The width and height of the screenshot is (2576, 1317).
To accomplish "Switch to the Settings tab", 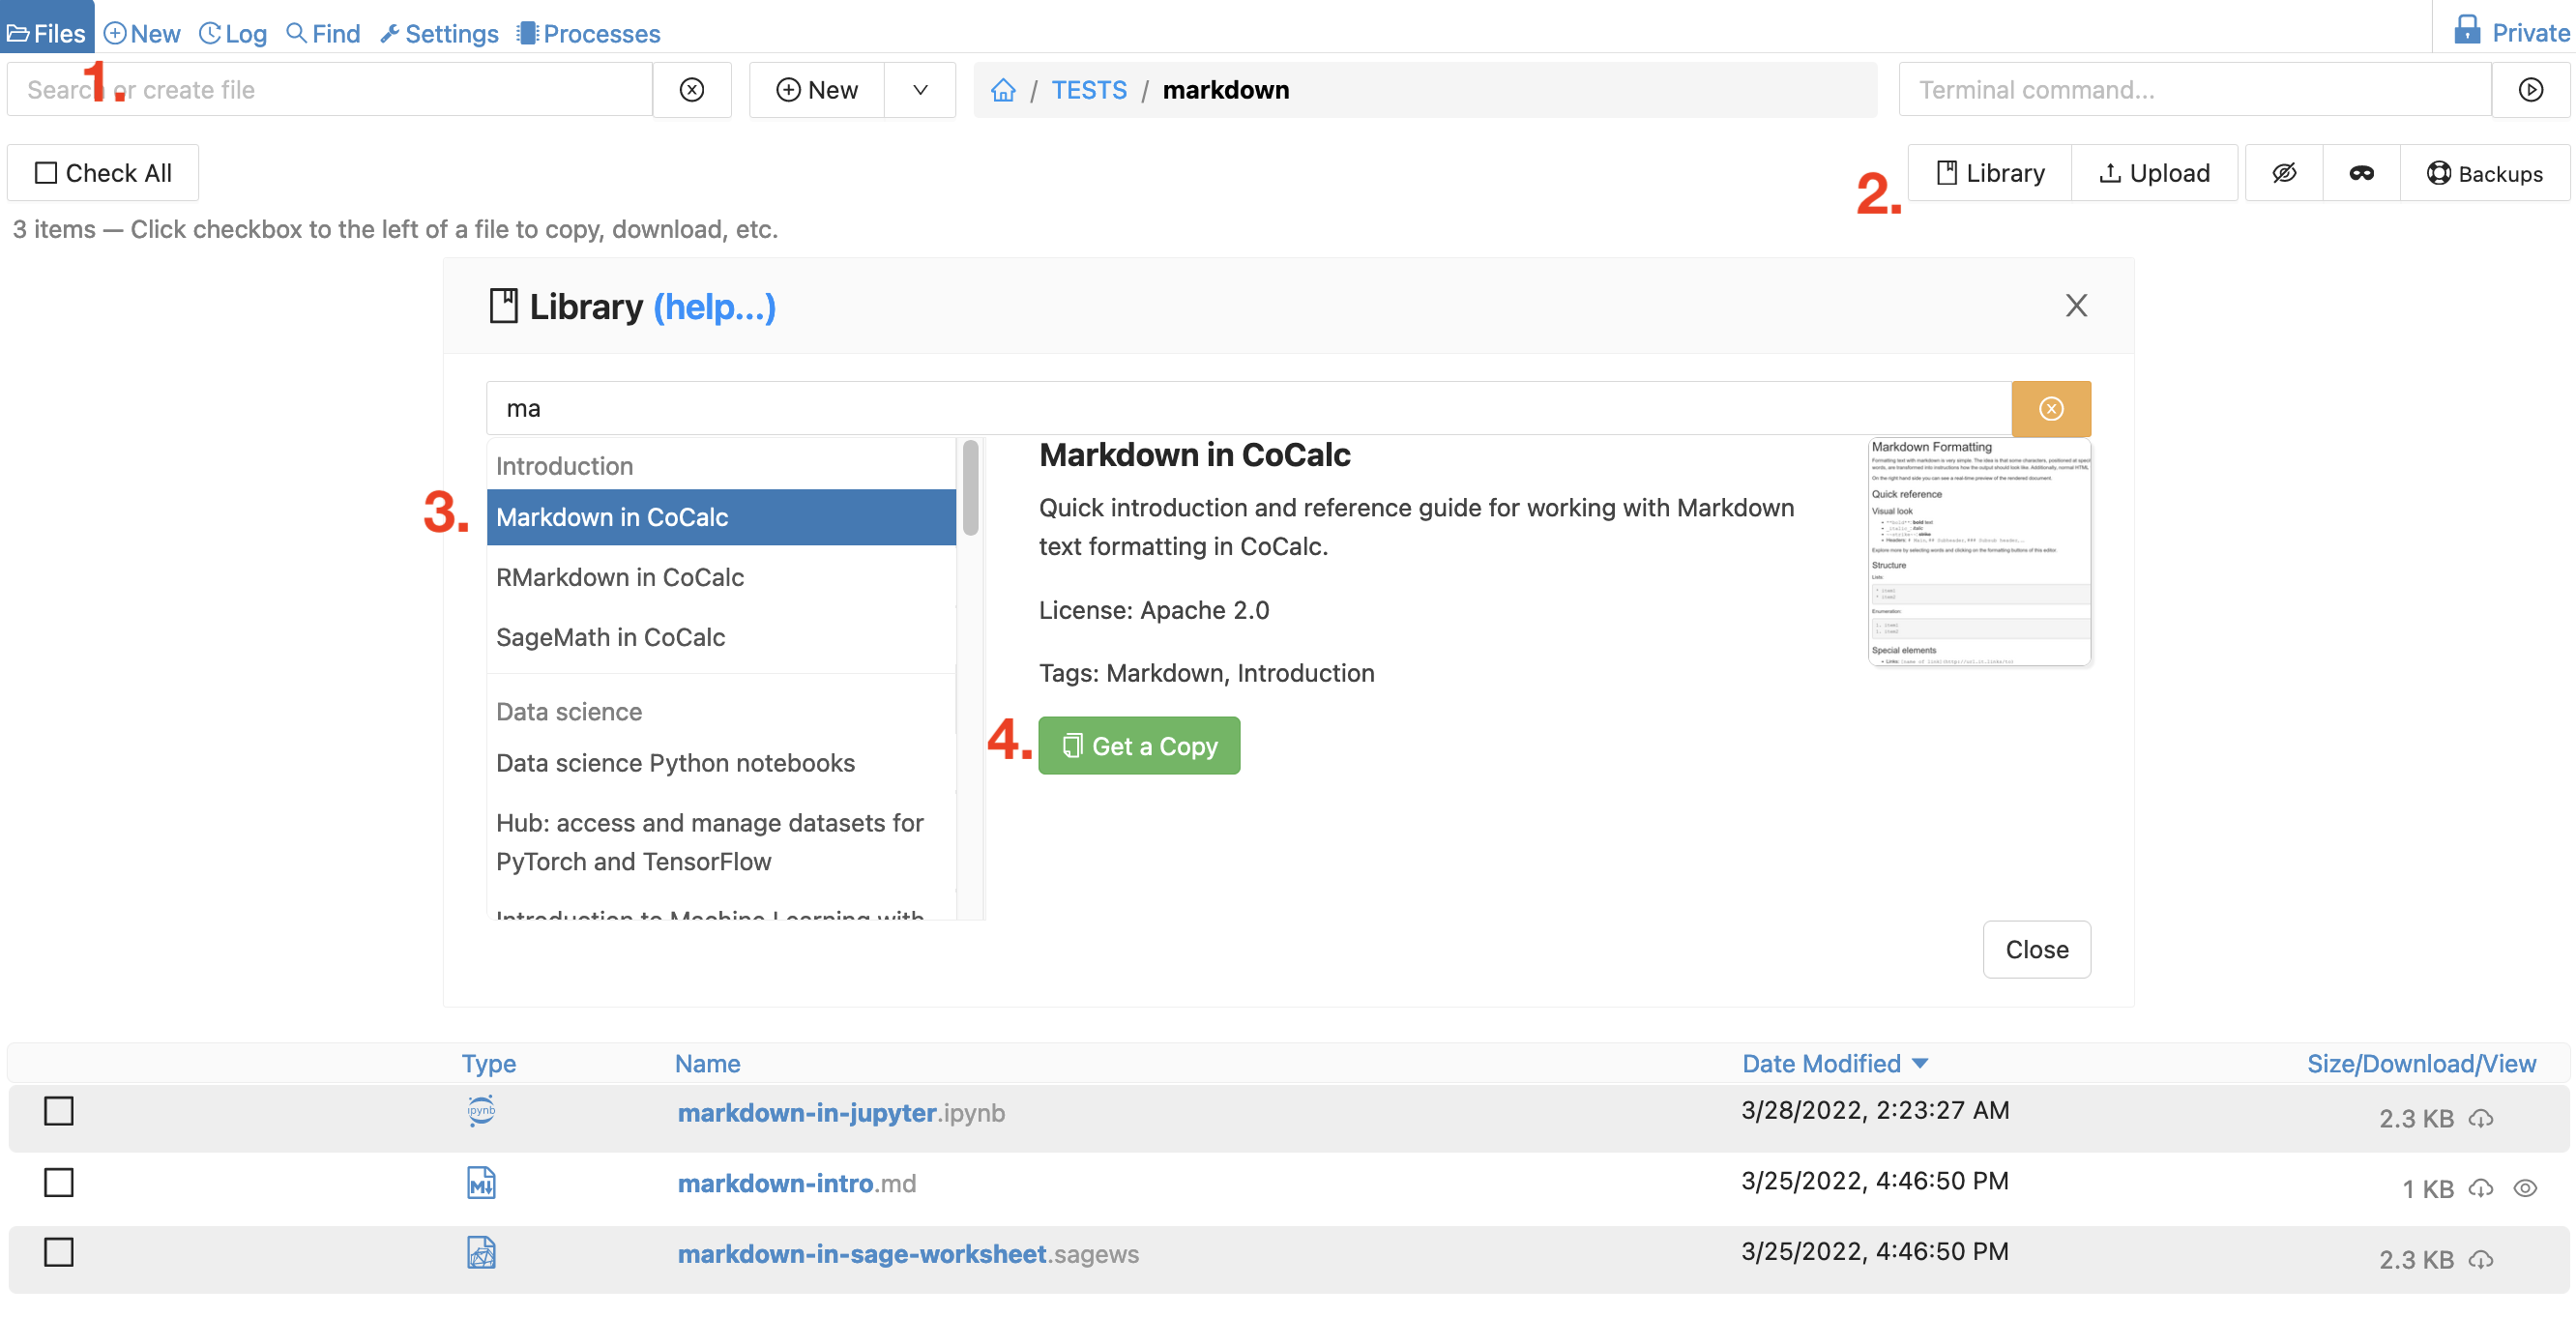I will tap(439, 33).
